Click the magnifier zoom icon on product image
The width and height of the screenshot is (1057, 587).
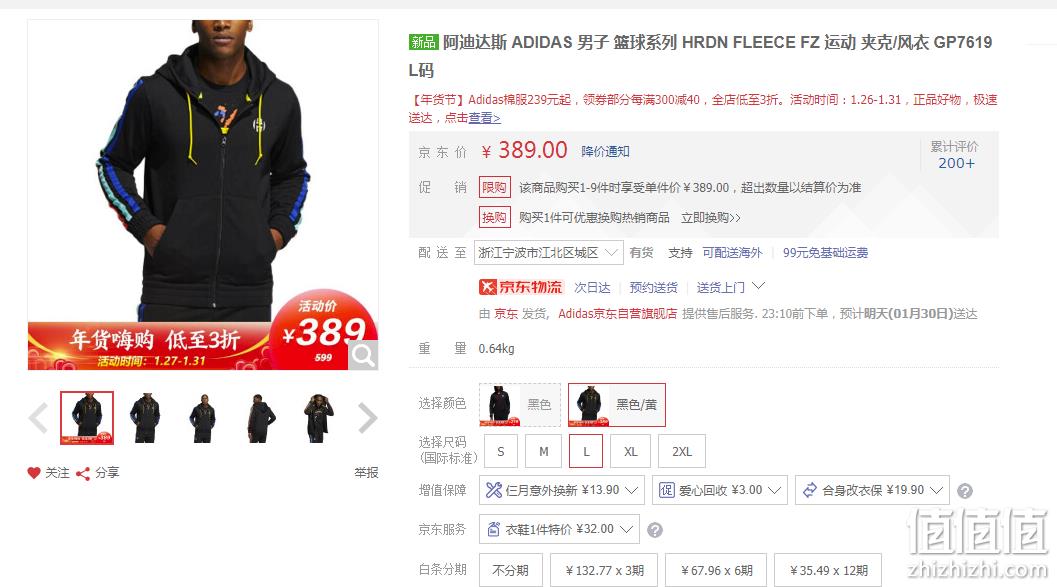click(363, 355)
